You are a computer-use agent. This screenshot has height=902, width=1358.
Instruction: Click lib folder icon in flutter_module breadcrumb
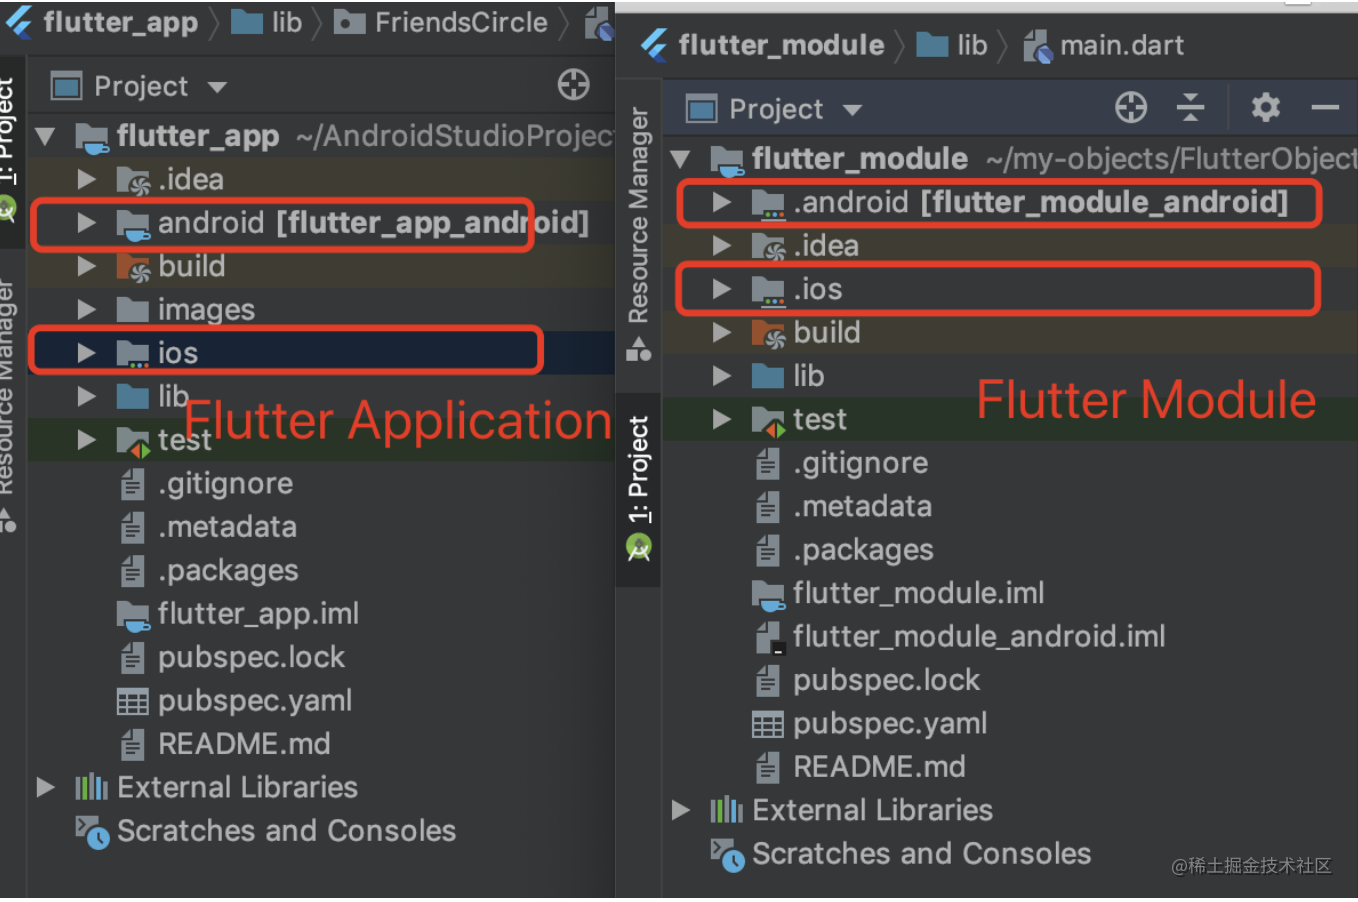pyautogui.click(x=932, y=45)
